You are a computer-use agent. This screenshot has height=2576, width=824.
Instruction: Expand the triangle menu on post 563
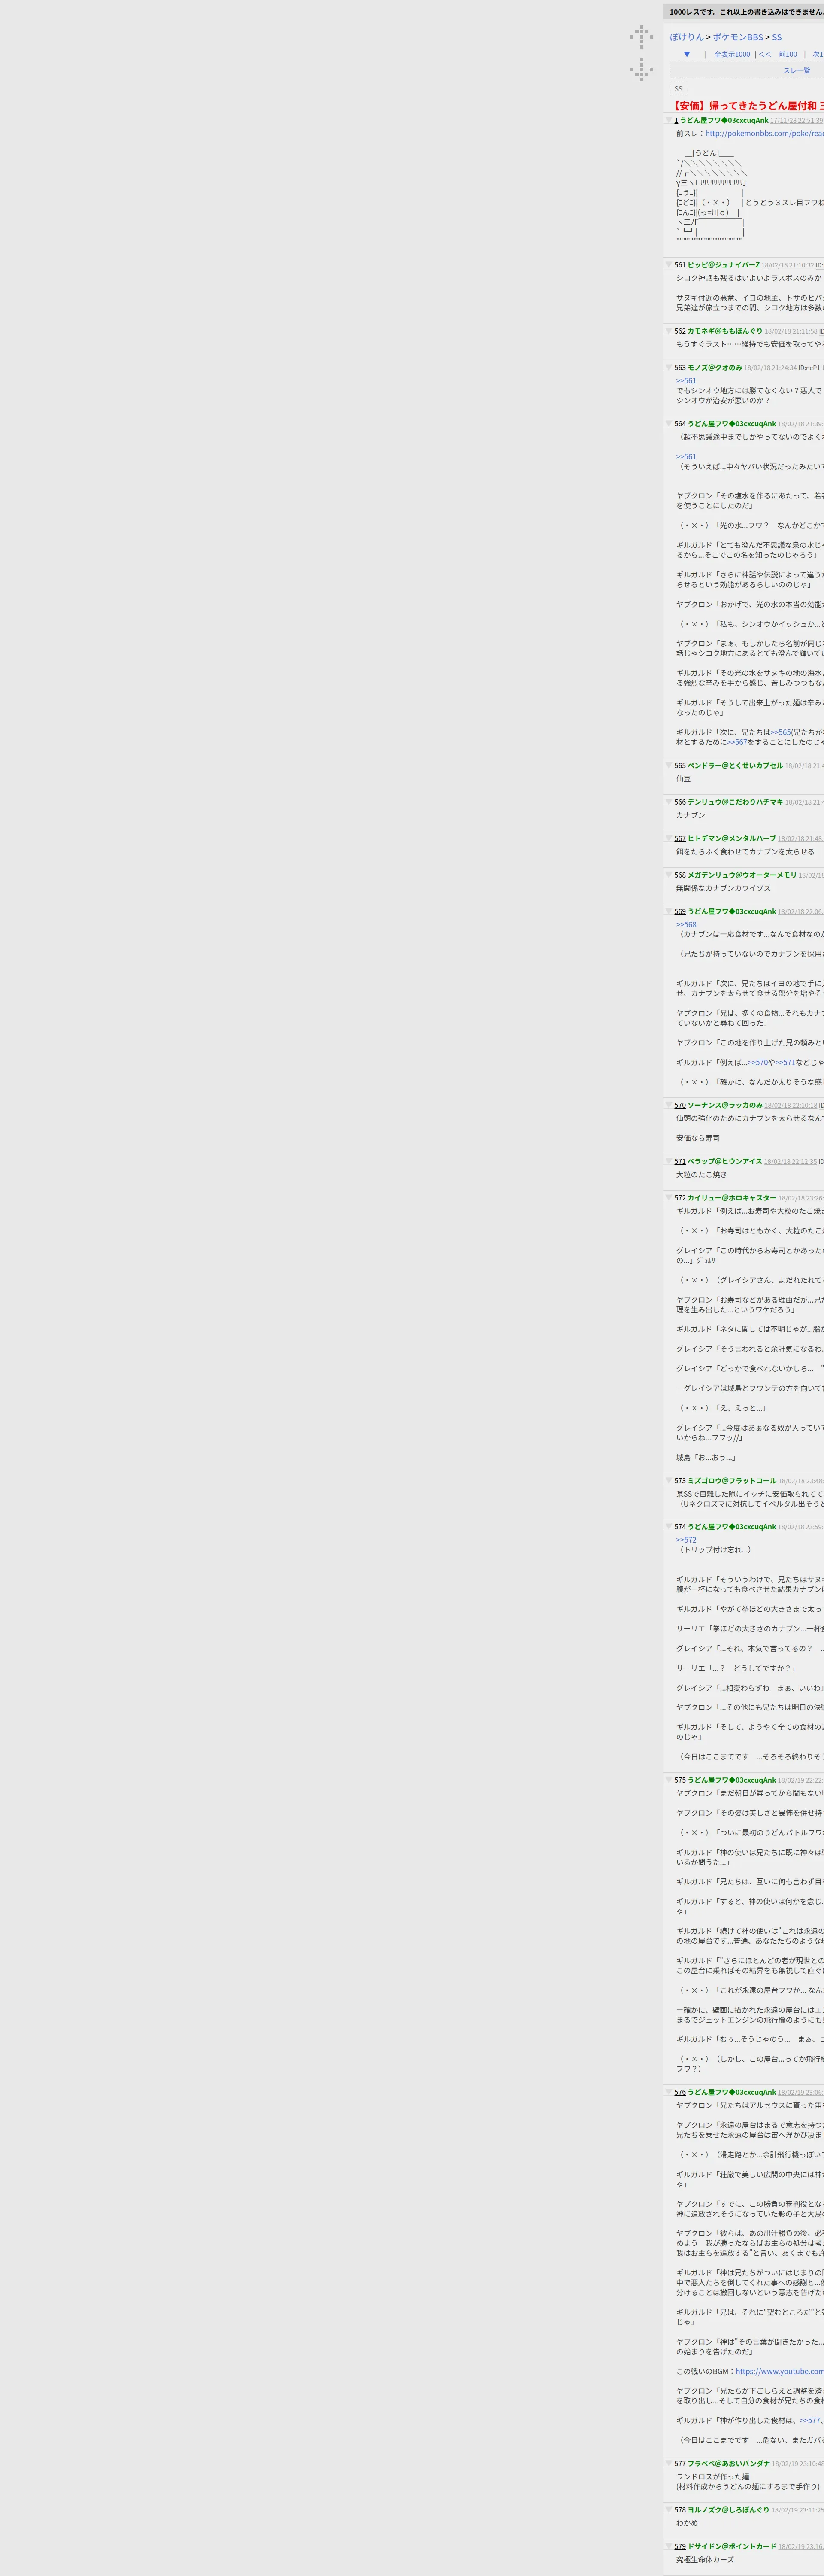point(670,367)
